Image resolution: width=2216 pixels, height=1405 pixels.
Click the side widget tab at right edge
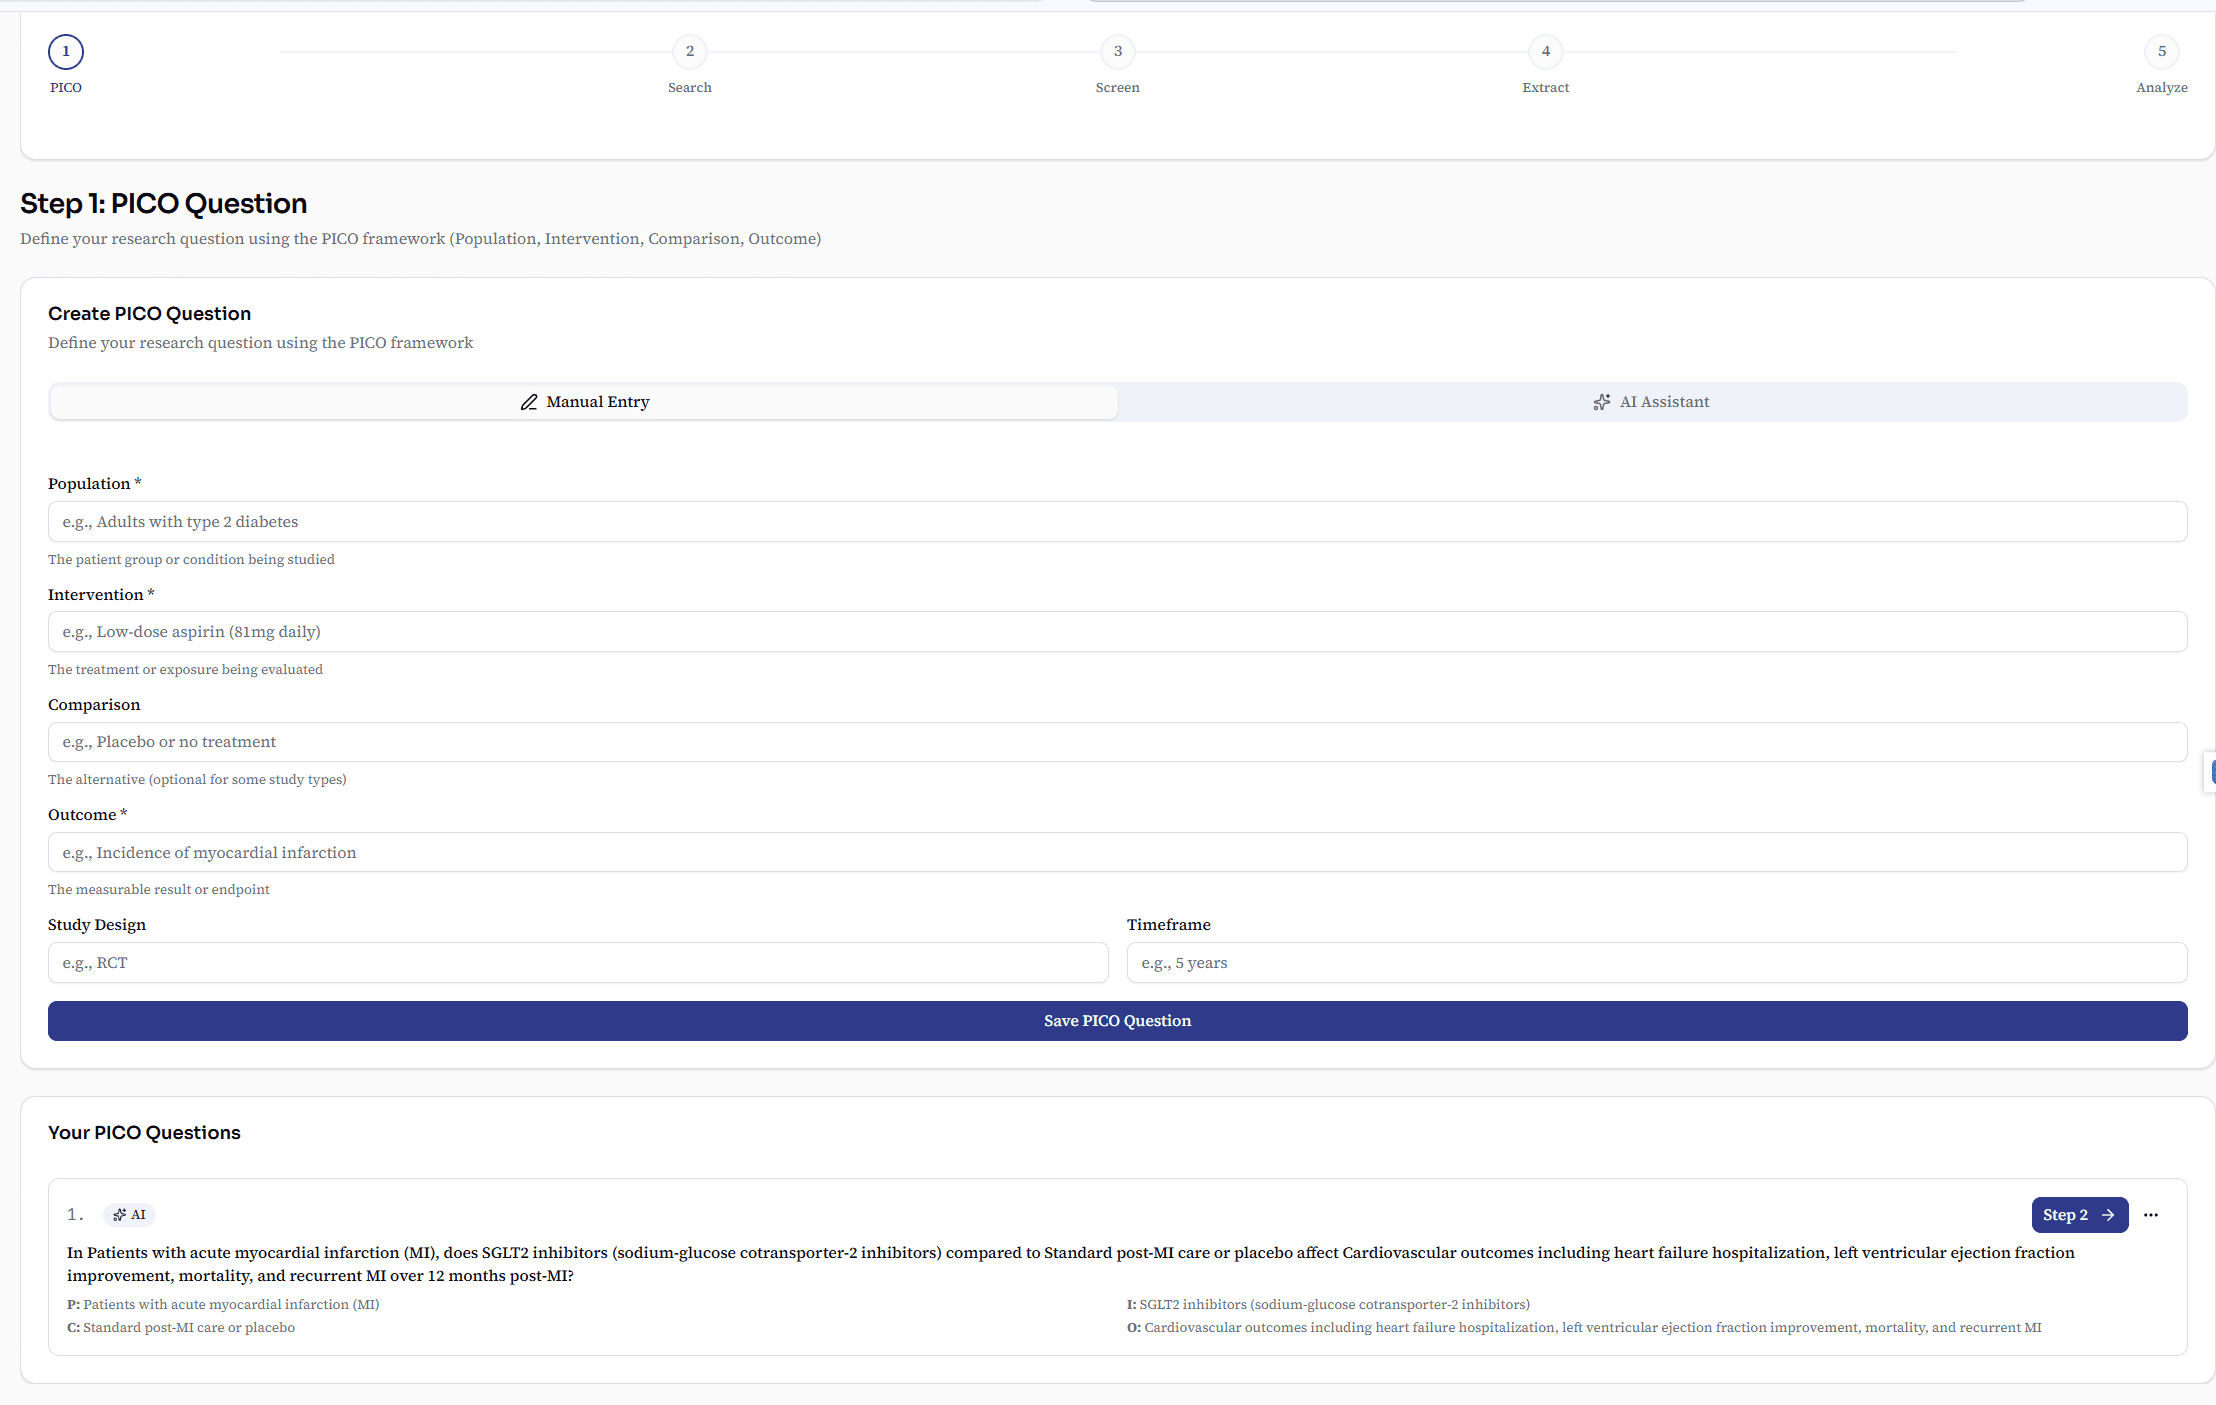point(2210,772)
